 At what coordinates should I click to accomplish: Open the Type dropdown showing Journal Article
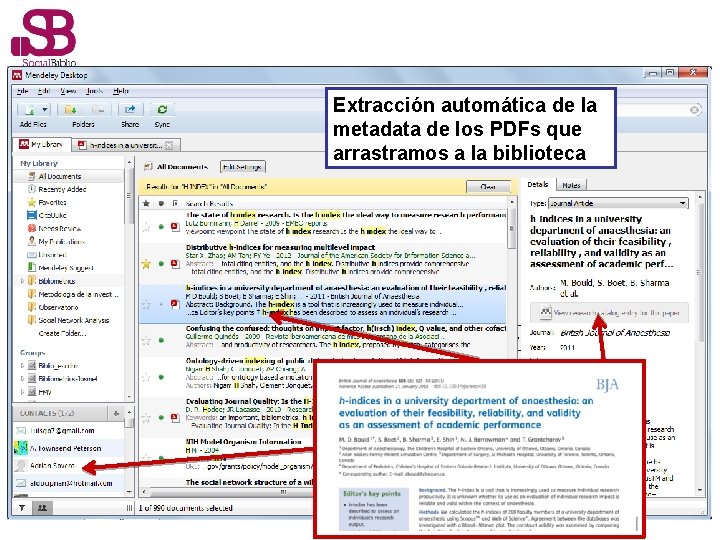(x=619, y=203)
